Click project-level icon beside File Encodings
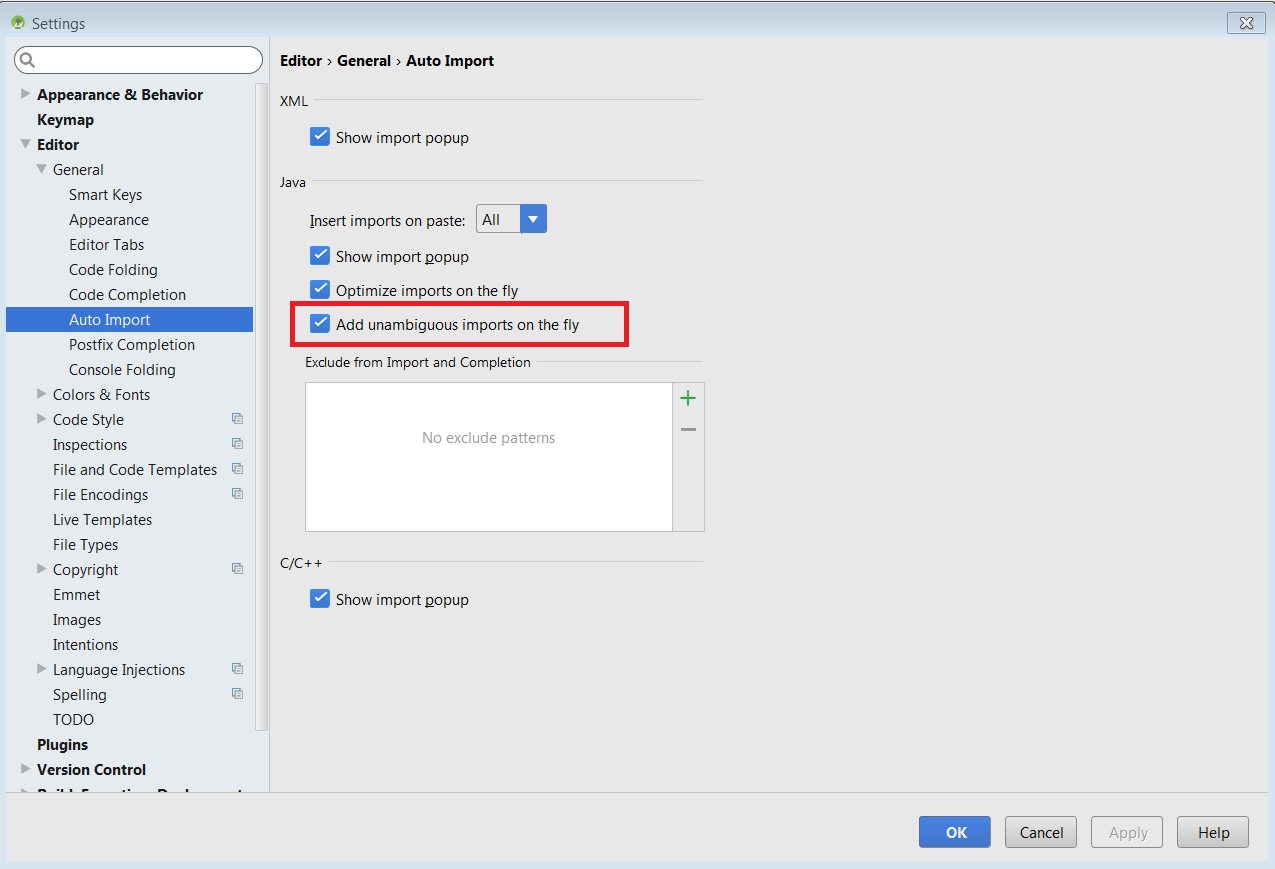The height and width of the screenshot is (869, 1275). coord(237,494)
